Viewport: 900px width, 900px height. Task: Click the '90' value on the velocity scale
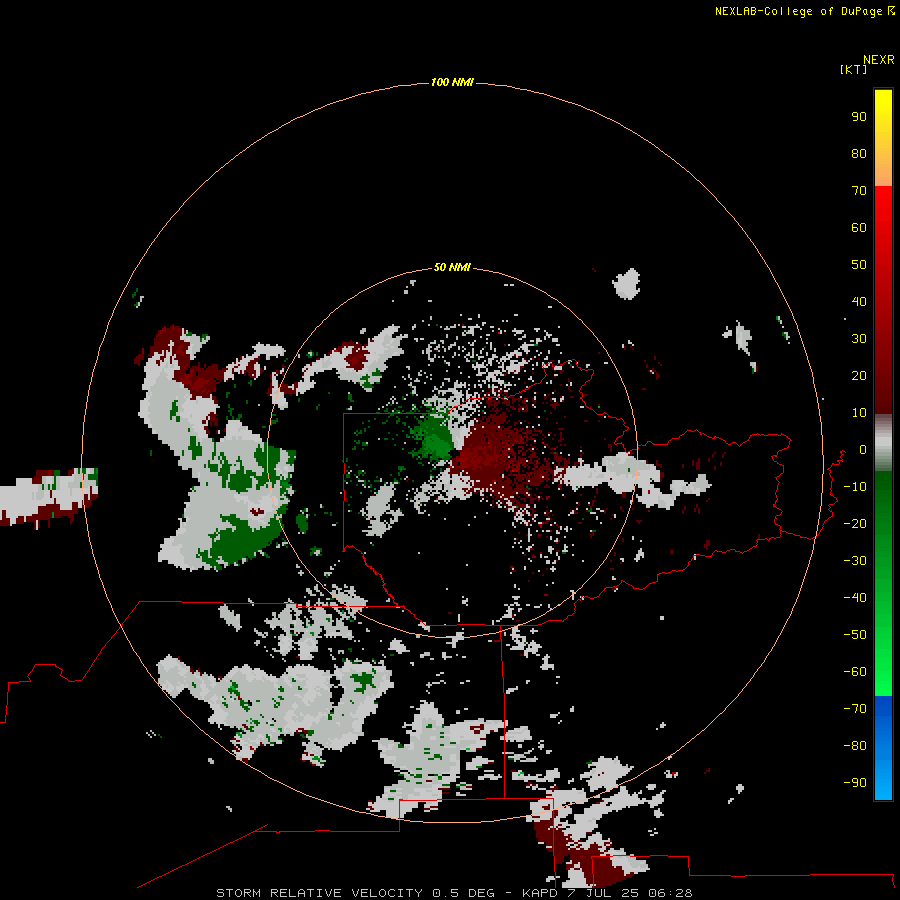859,117
